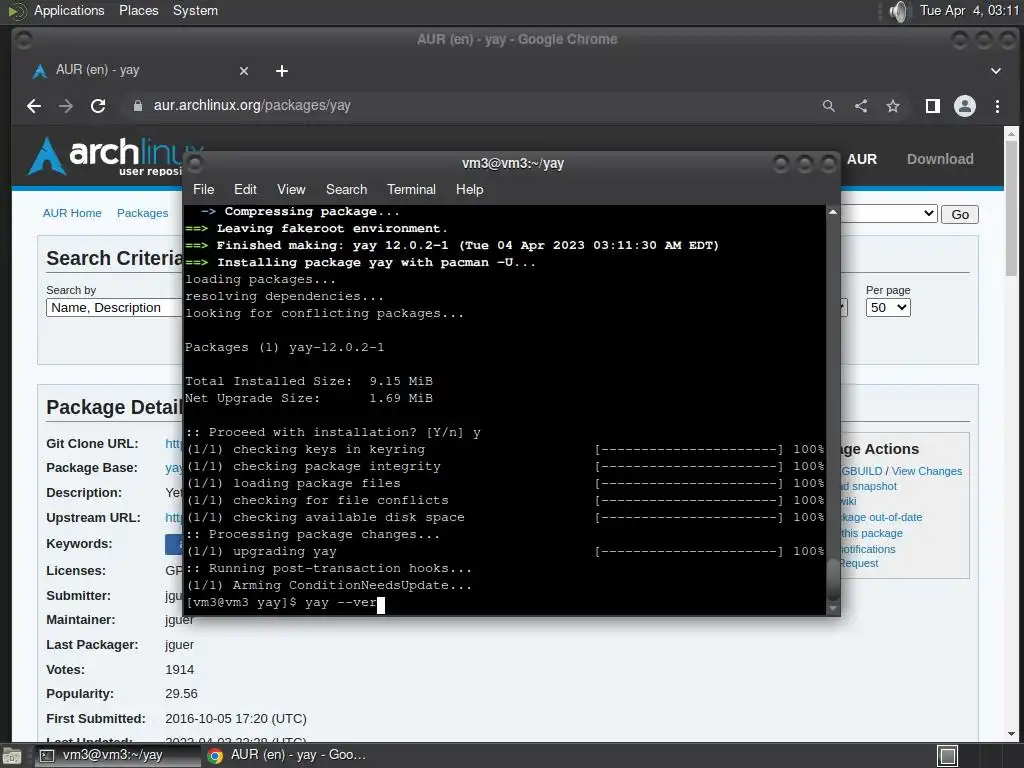This screenshot has height=768, width=1024.
Task: Open Search by Name, Description dropdown
Action: [114, 308]
